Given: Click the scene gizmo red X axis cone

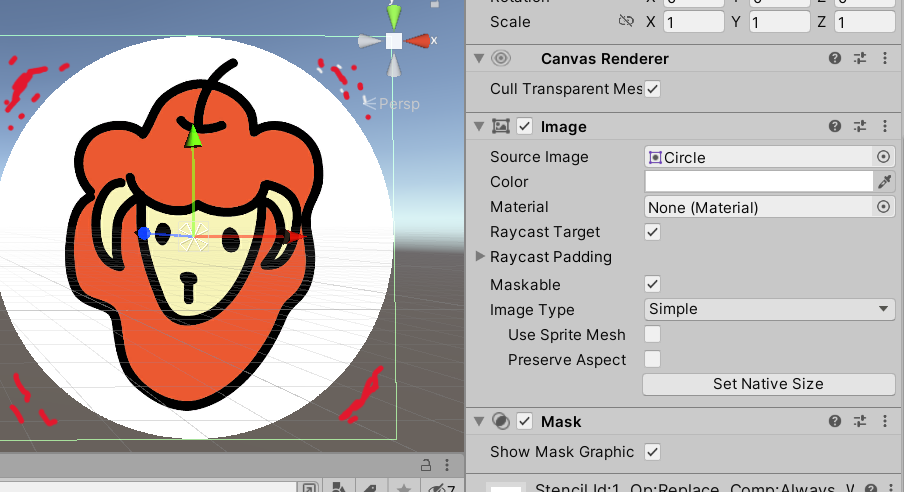Looking at the screenshot, I should [418, 41].
